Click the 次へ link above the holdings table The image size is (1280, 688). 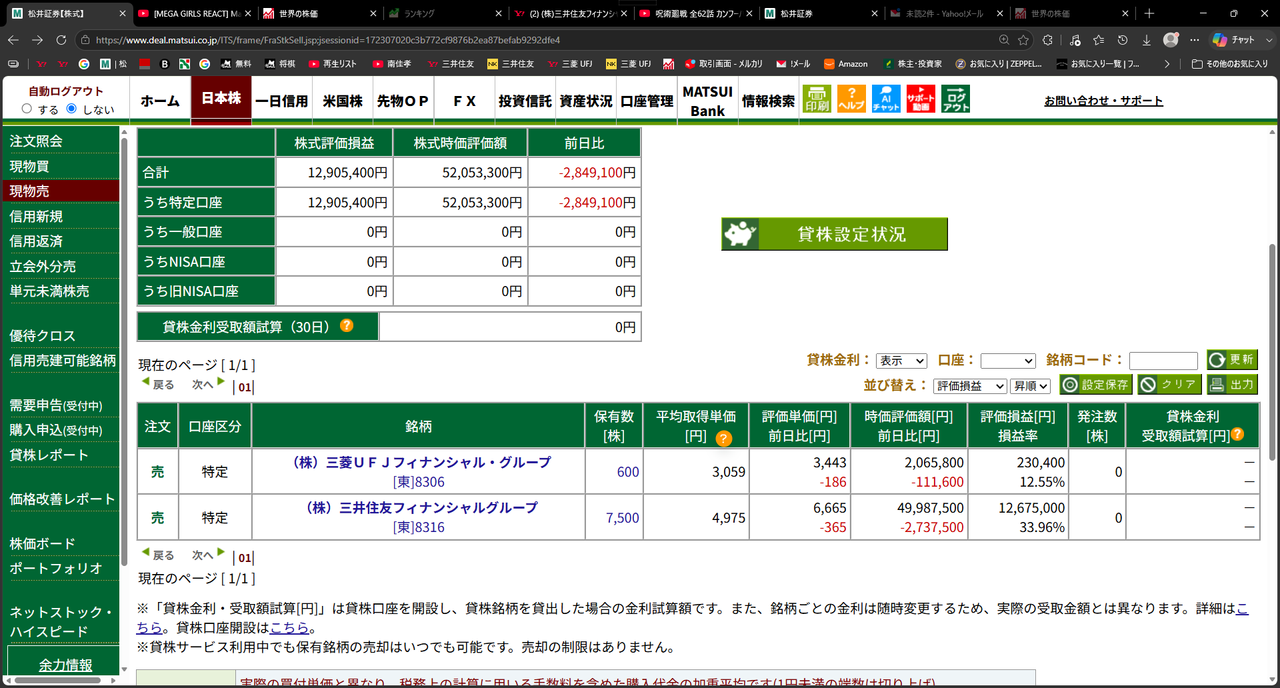pos(208,385)
